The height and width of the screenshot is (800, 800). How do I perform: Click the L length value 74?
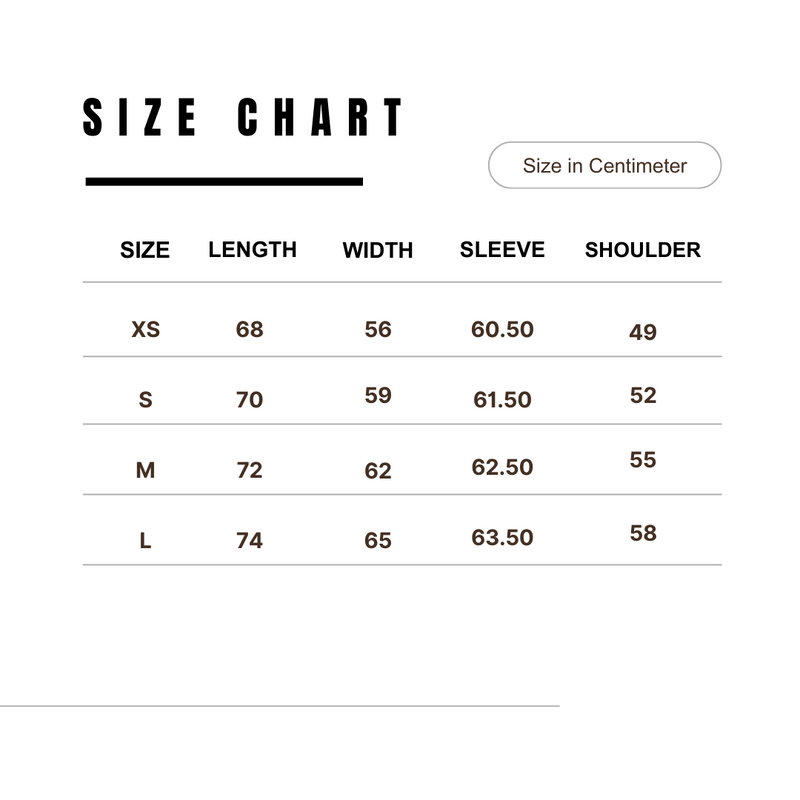click(x=249, y=541)
